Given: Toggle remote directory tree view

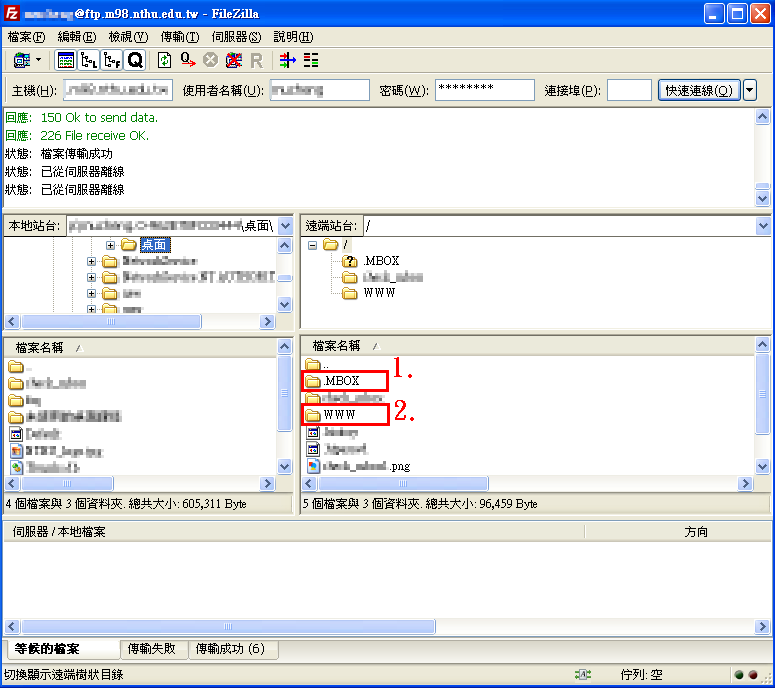Looking at the screenshot, I should coord(111,60).
